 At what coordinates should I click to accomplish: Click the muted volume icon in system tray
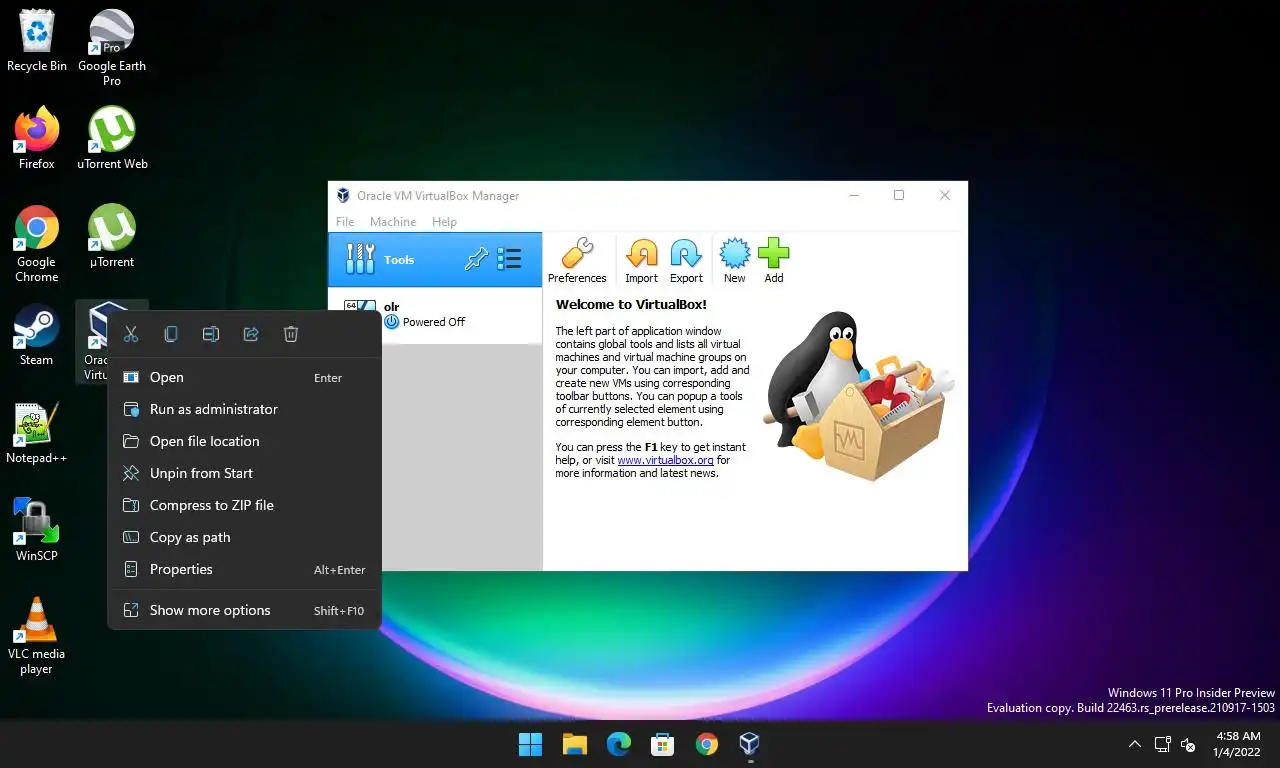coord(1188,744)
